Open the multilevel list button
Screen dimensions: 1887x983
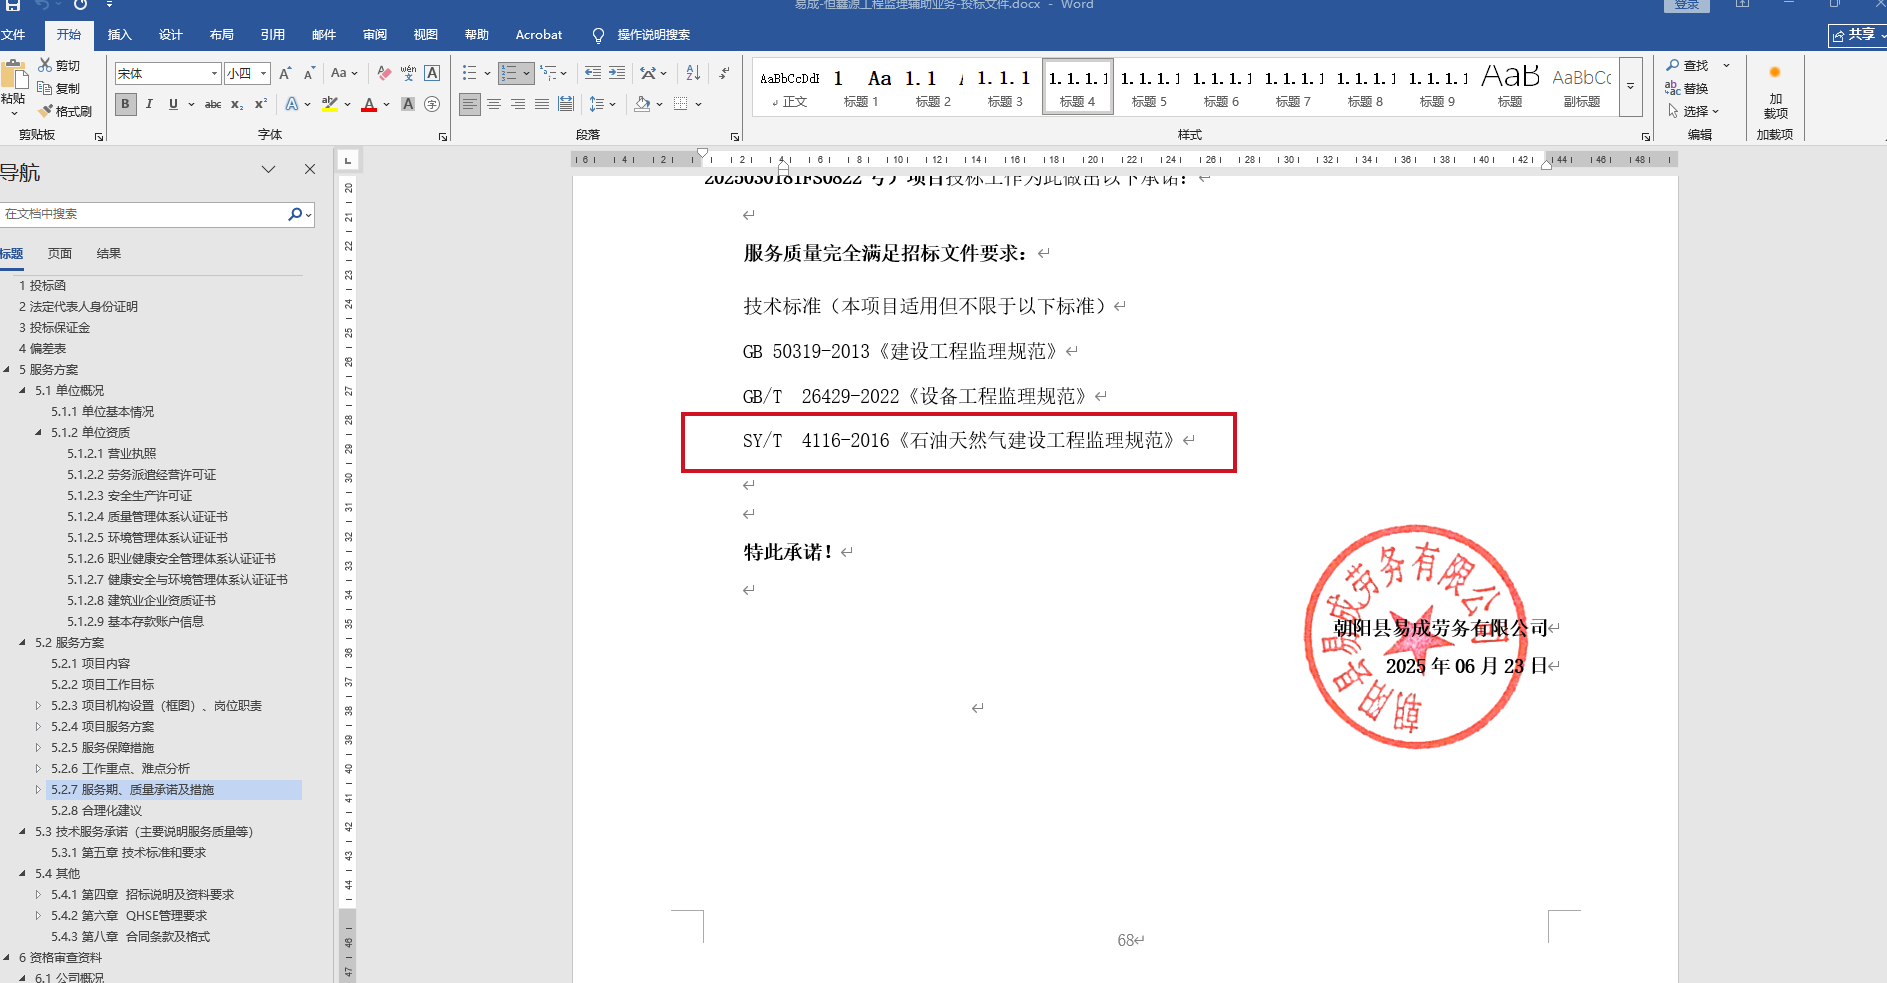tap(548, 73)
